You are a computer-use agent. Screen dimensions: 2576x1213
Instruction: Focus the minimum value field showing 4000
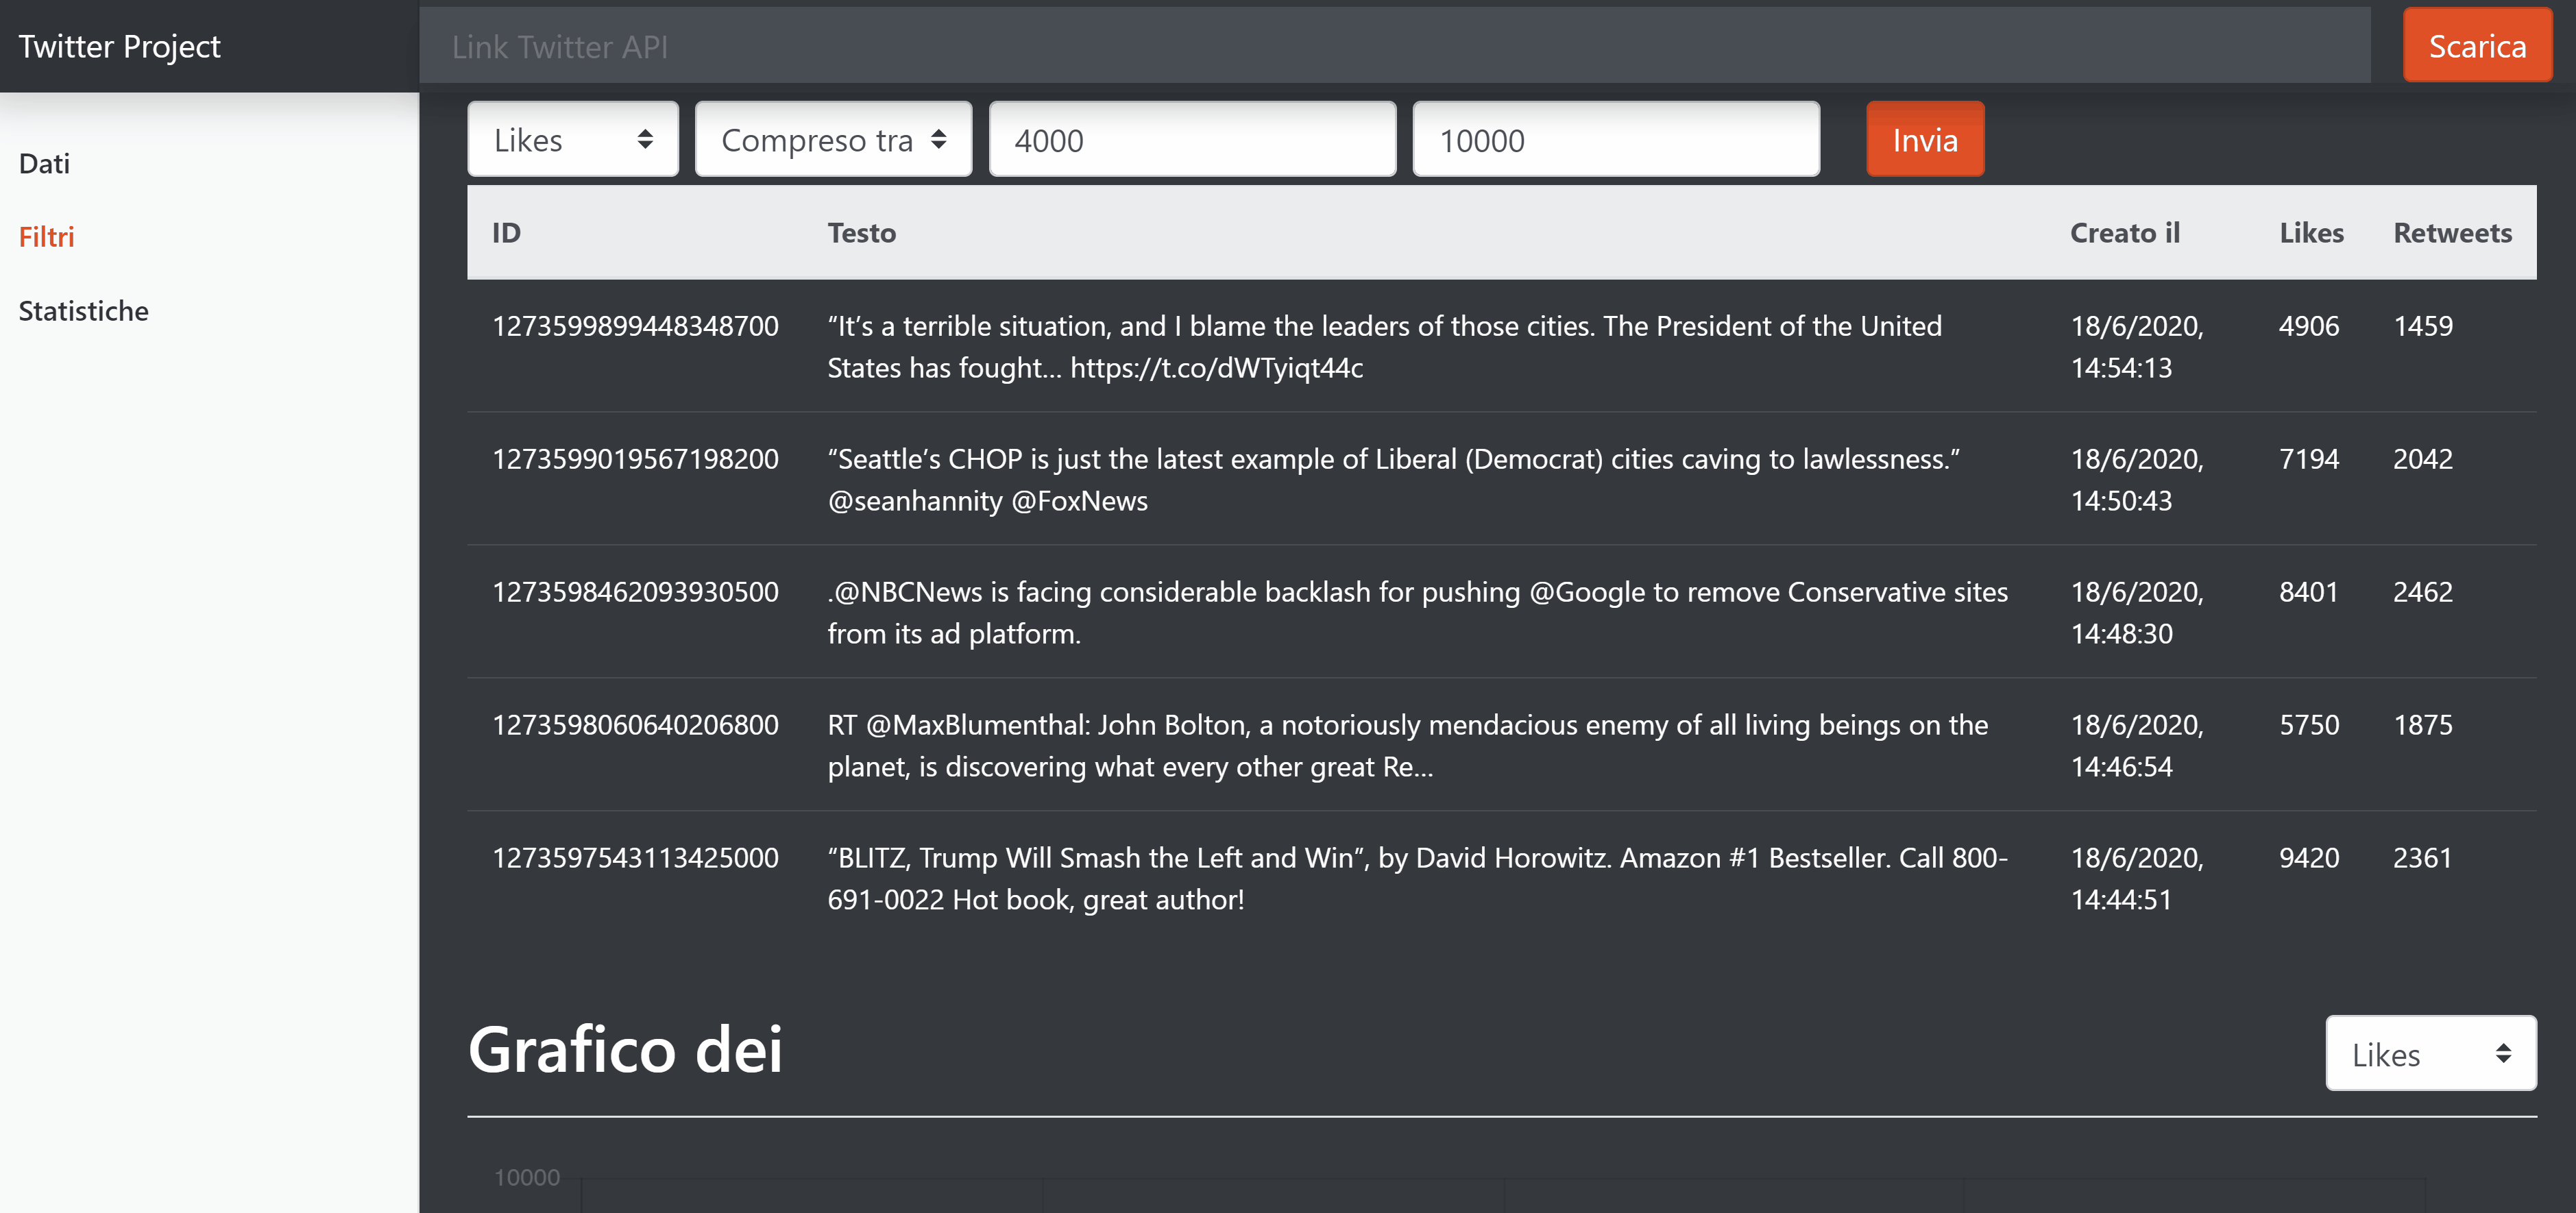click(1191, 140)
